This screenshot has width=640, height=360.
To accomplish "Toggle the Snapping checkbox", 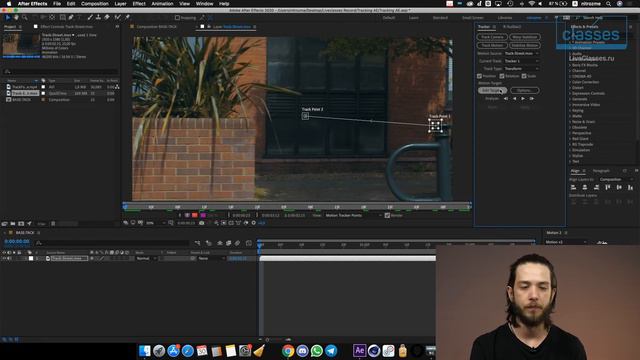I will click(177, 18).
